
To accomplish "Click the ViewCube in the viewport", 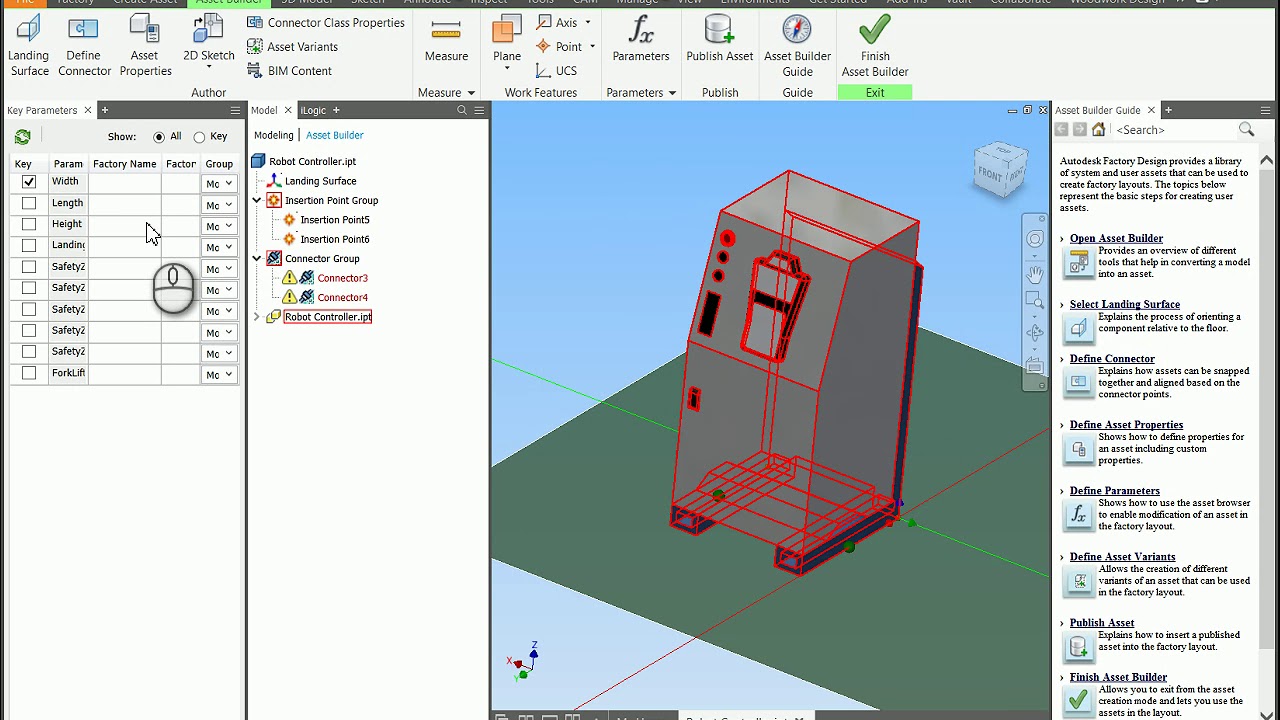I will 1001,170.
